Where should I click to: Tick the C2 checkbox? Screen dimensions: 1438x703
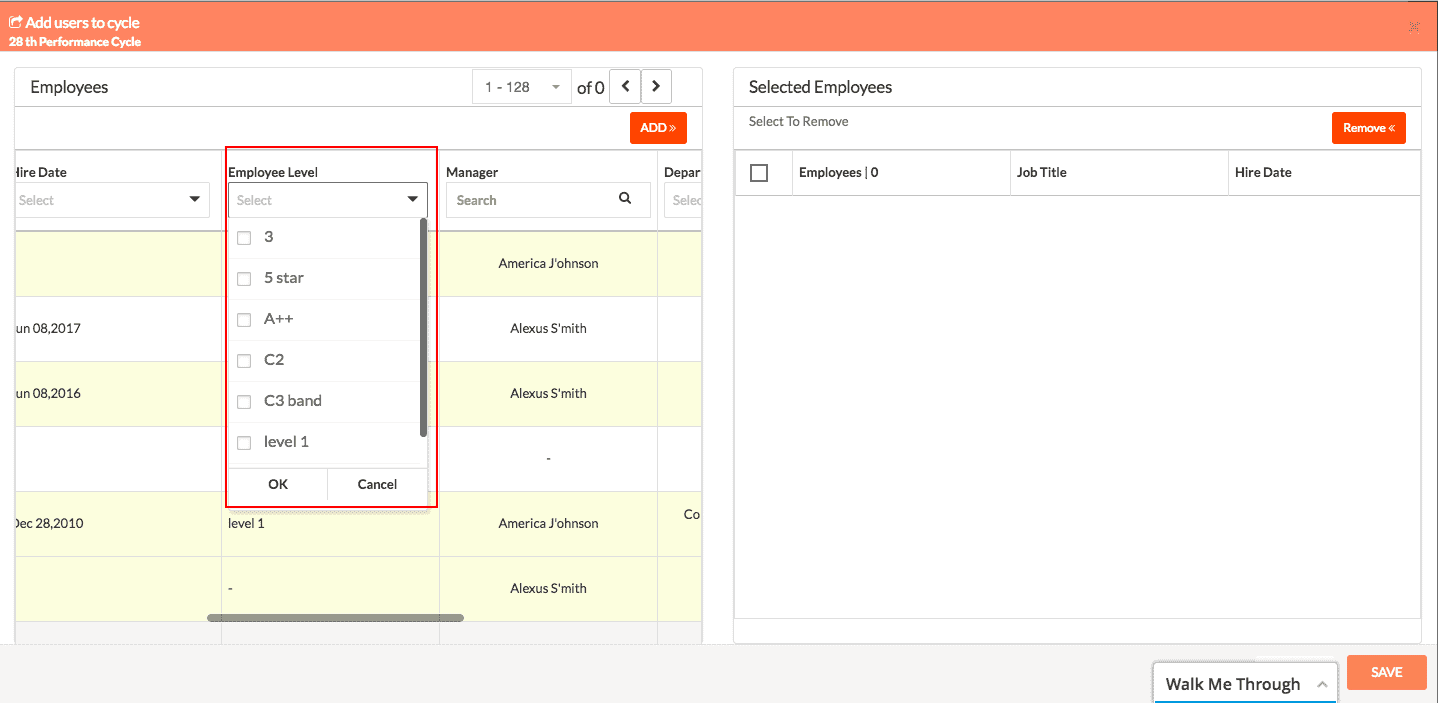(x=244, y=361)
